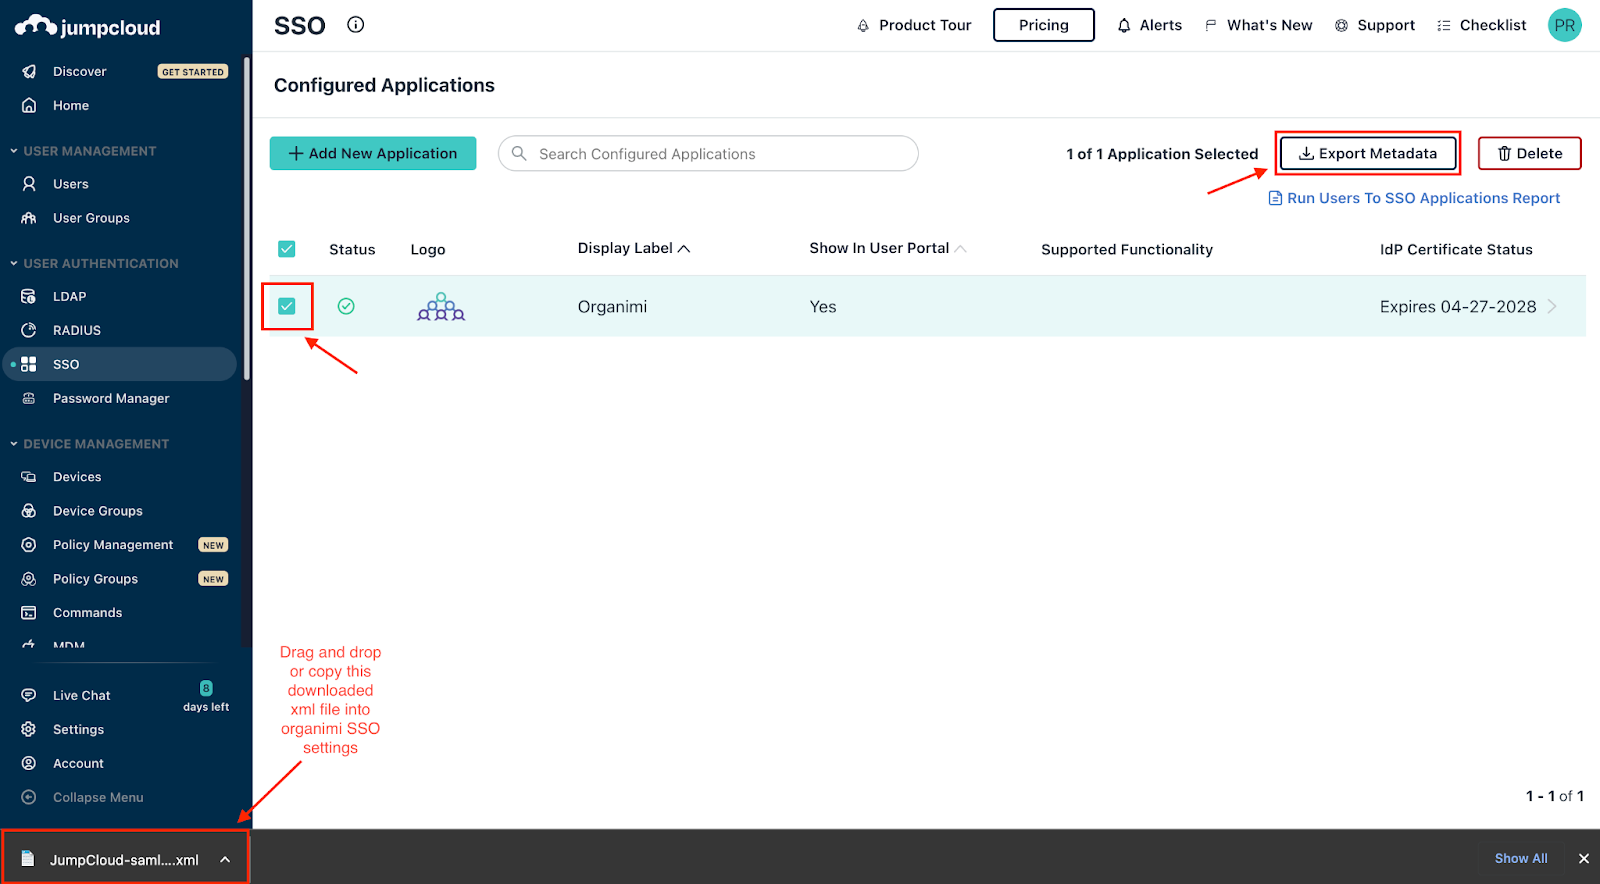Click the Organimi application logo

tap(441, 306)
